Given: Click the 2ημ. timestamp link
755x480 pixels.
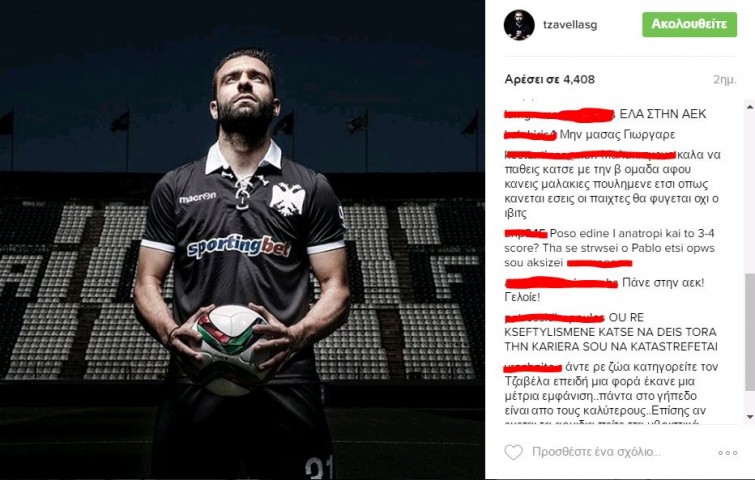Looking at the screenshot, I should pyautogui.click(x=725, y=80).
